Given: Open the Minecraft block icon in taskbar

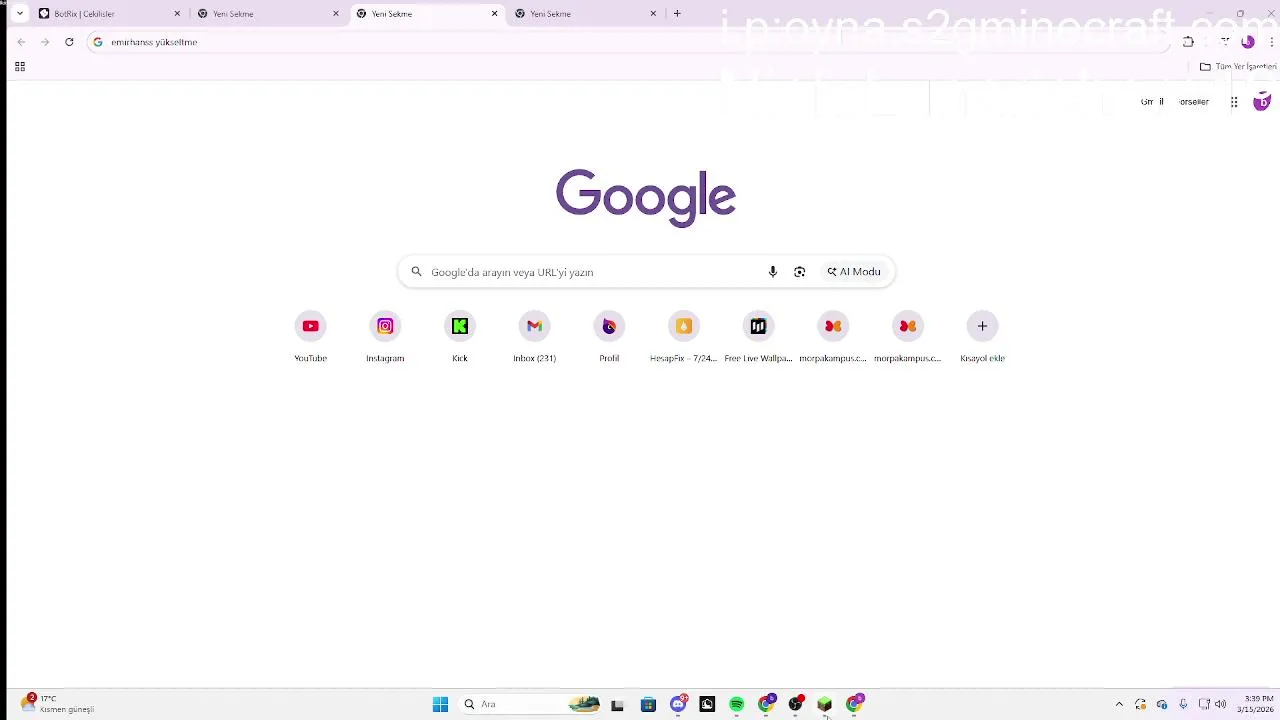Looking at the screenshot, I should [824, 704].
